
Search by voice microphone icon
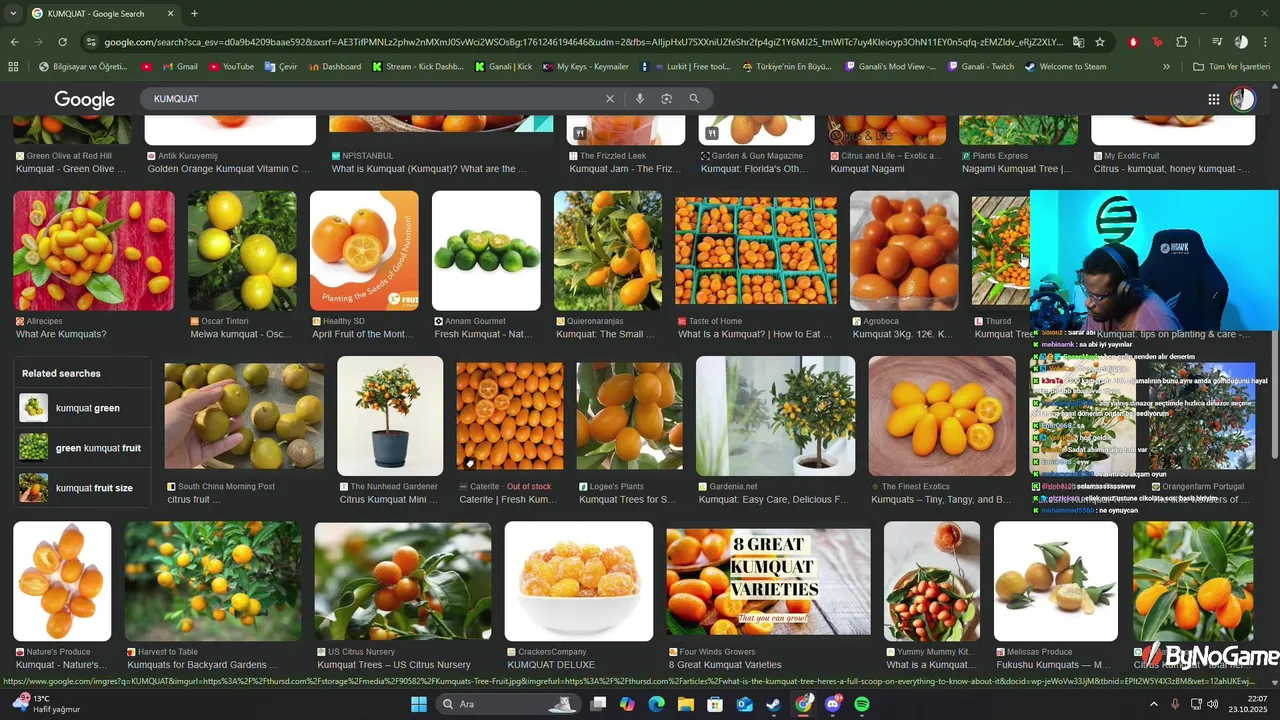pos(639,99)
